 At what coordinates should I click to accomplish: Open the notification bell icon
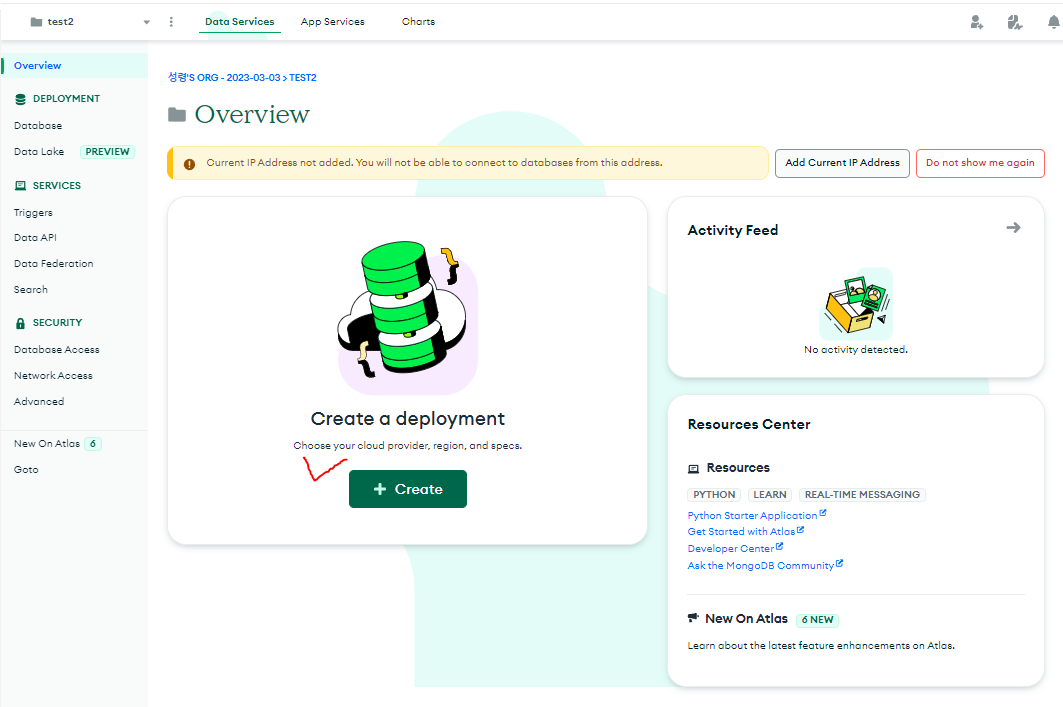pyautogui.click(x=1054, y=22)
